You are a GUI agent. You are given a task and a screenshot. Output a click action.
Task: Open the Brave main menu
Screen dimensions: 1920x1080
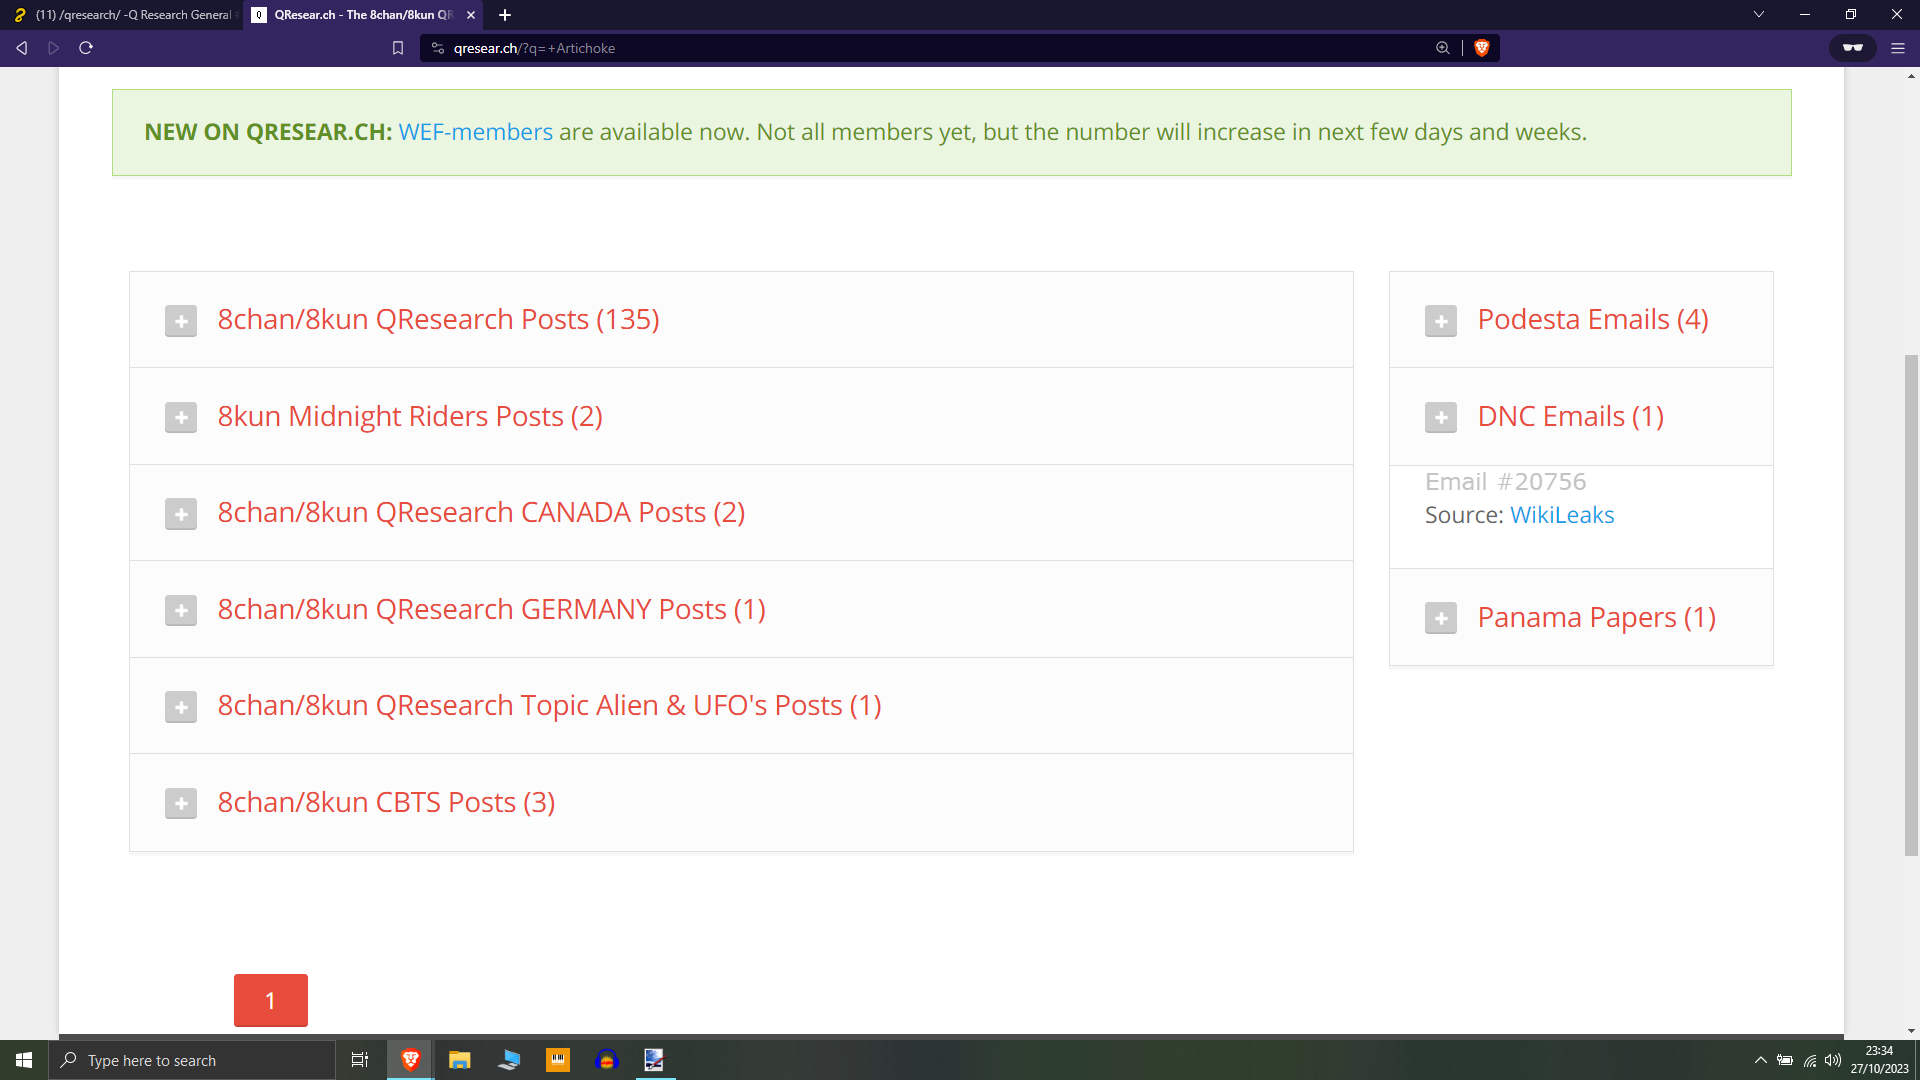1898,48
